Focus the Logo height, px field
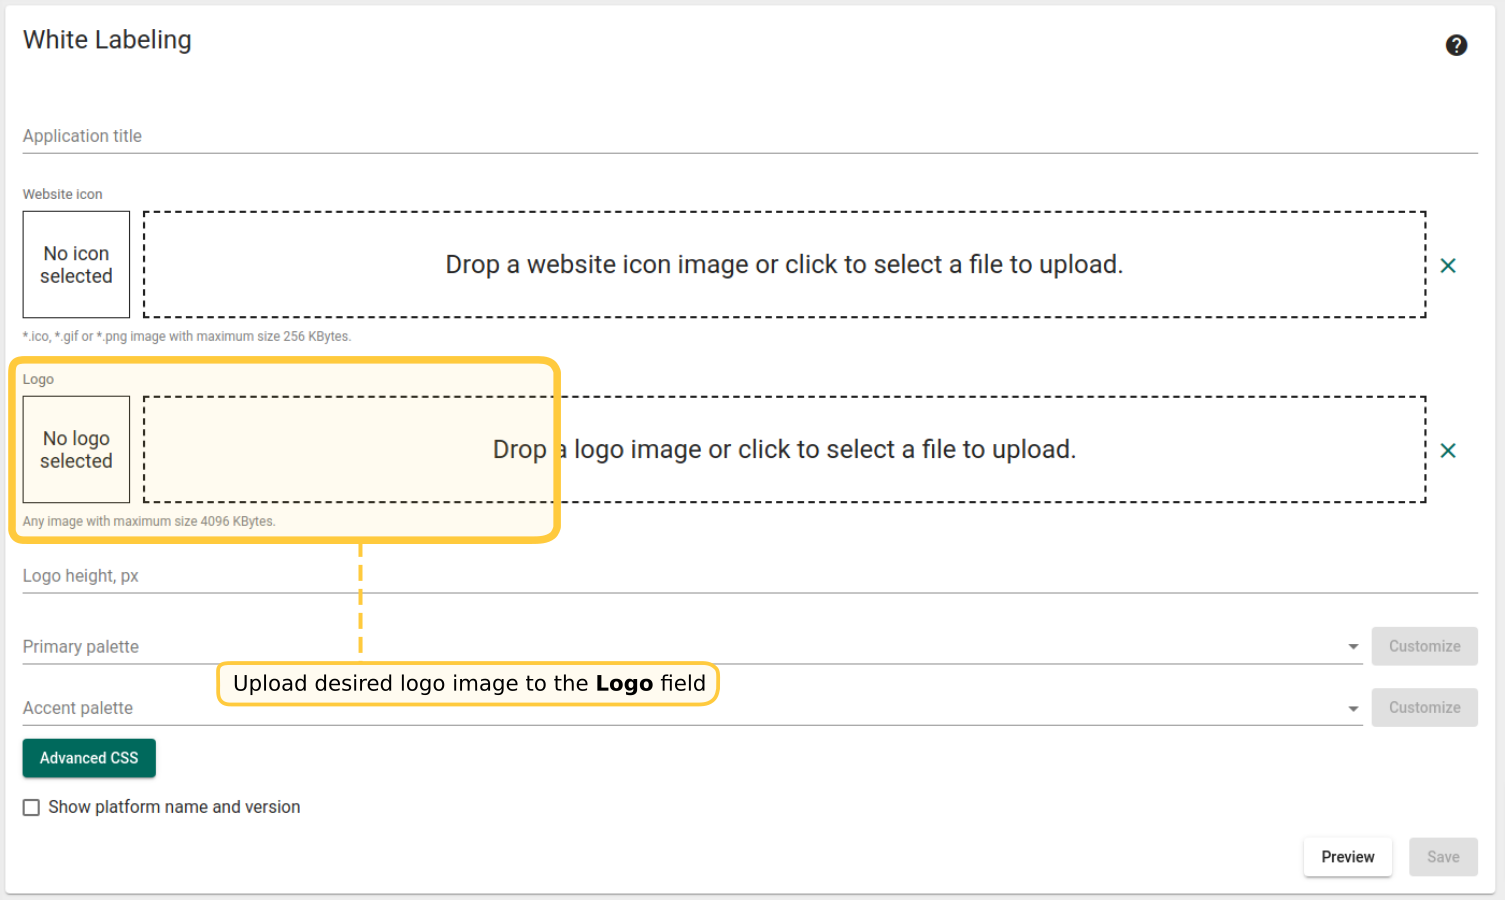The height and width of the screenshot is (900, 1505). [750, 576]
